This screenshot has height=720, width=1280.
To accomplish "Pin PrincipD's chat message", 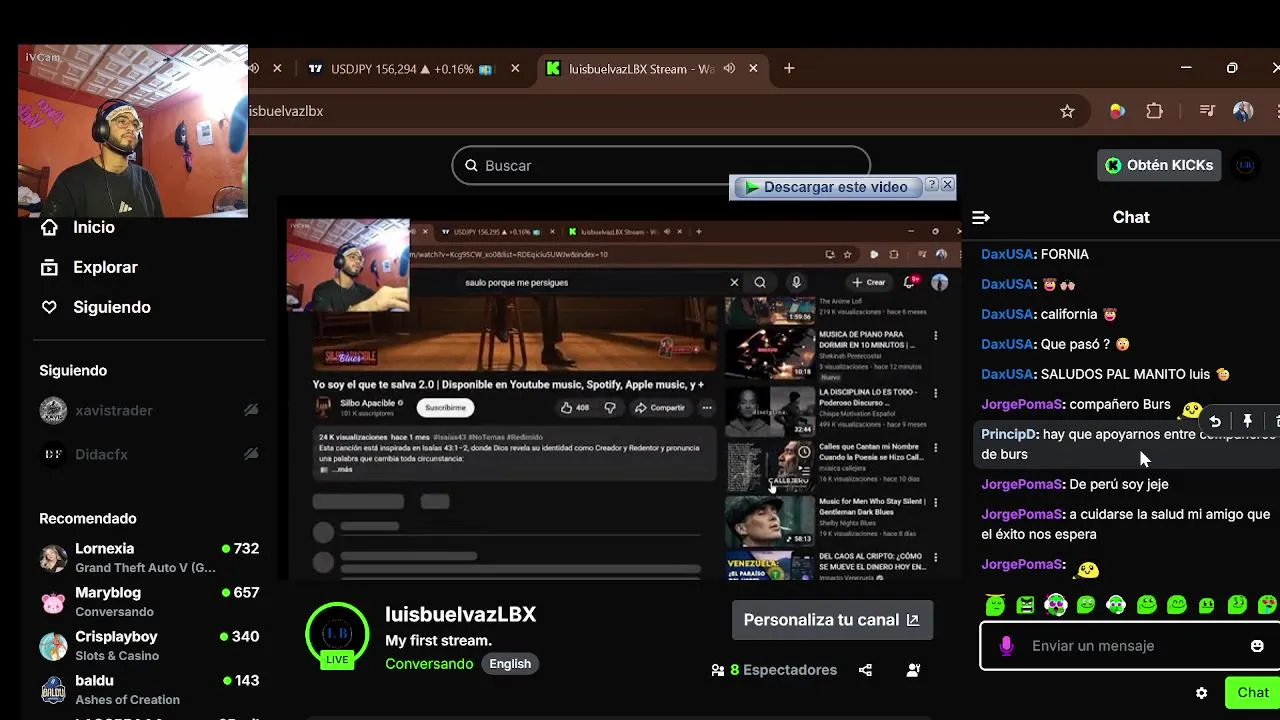I will tap(1247, 421).
